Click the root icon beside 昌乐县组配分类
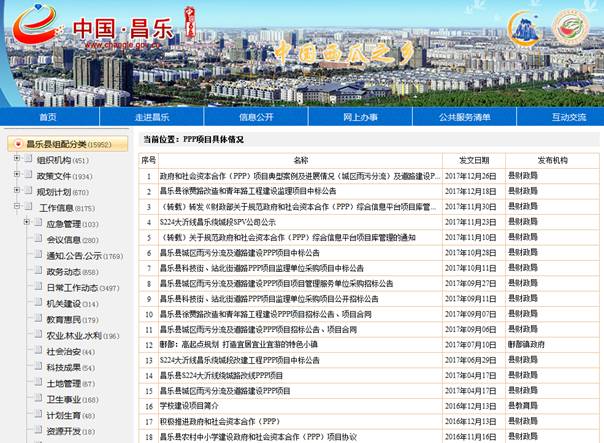 [x=17, y=144]
